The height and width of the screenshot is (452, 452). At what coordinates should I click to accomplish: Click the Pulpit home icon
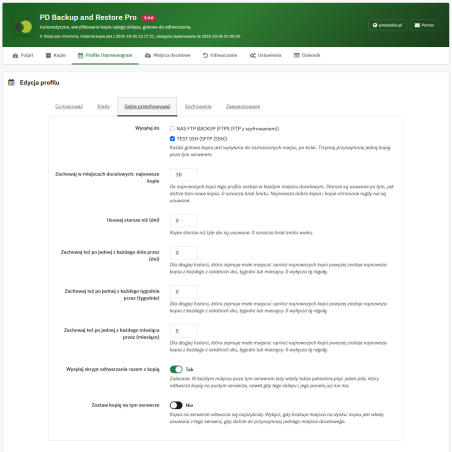[x=15, y=56]
